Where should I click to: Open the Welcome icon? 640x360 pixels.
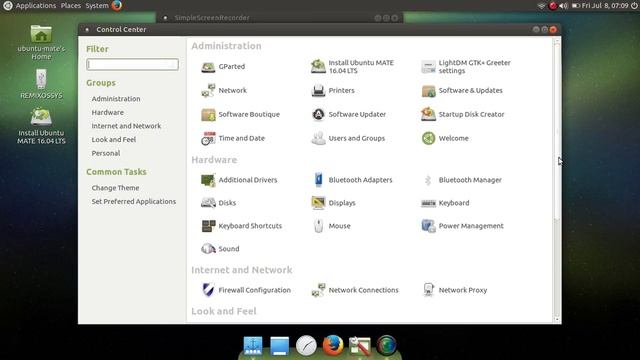428,138
